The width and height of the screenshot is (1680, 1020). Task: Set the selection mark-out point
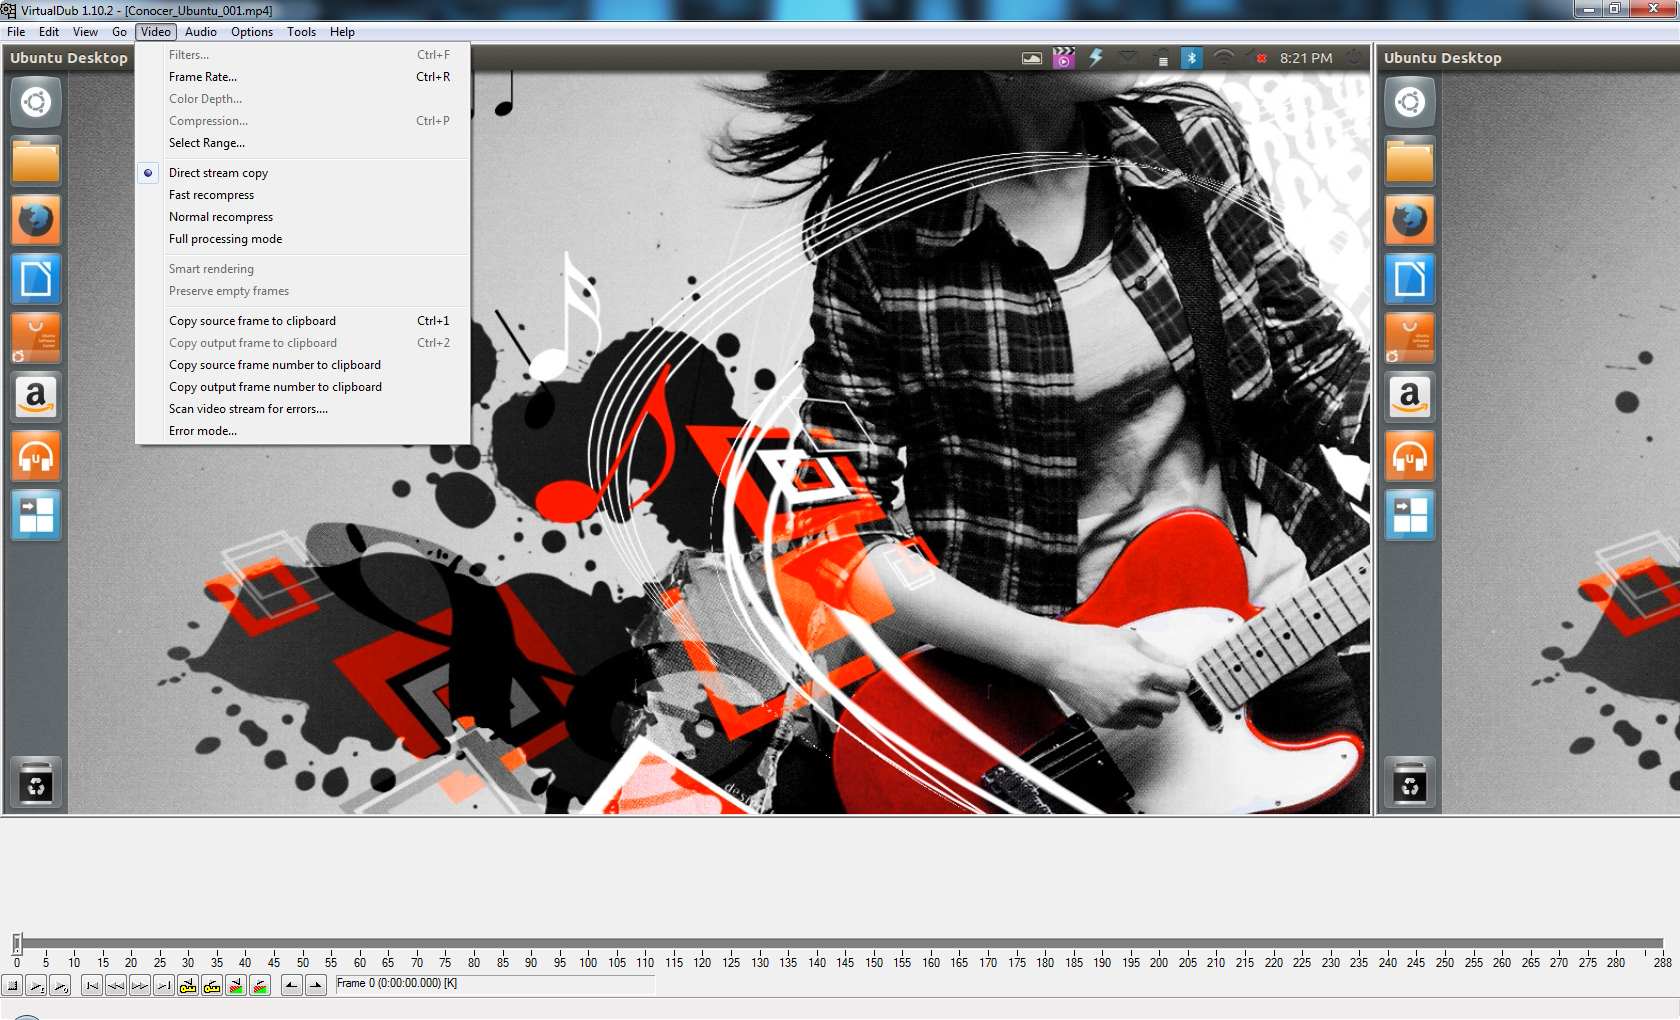click(x=315, y=986)
